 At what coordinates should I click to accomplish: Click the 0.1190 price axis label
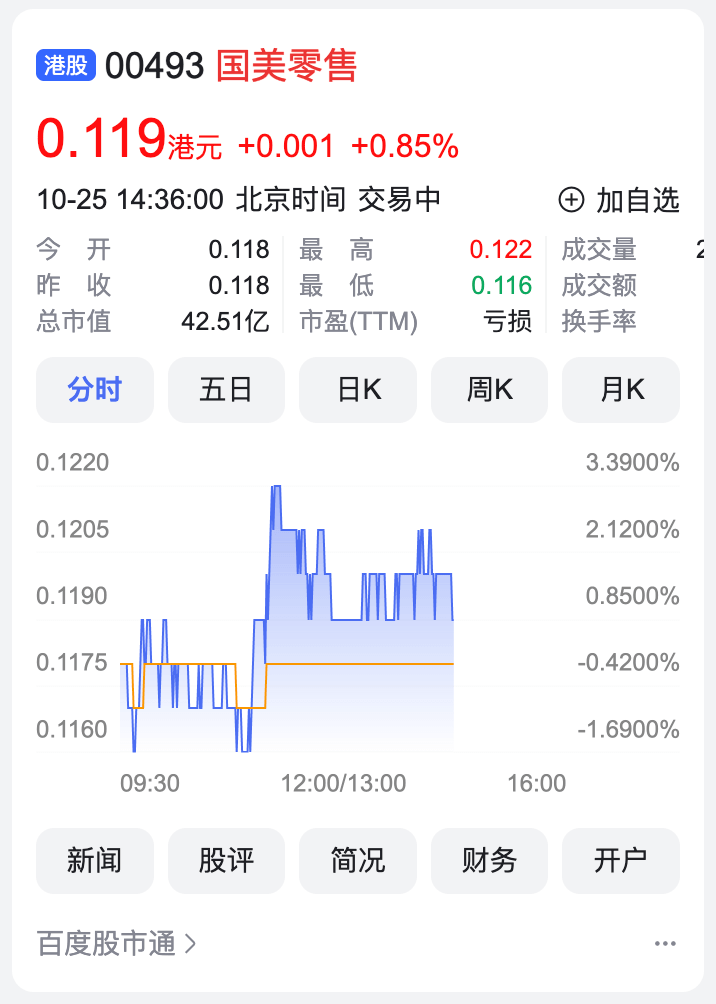72,595
